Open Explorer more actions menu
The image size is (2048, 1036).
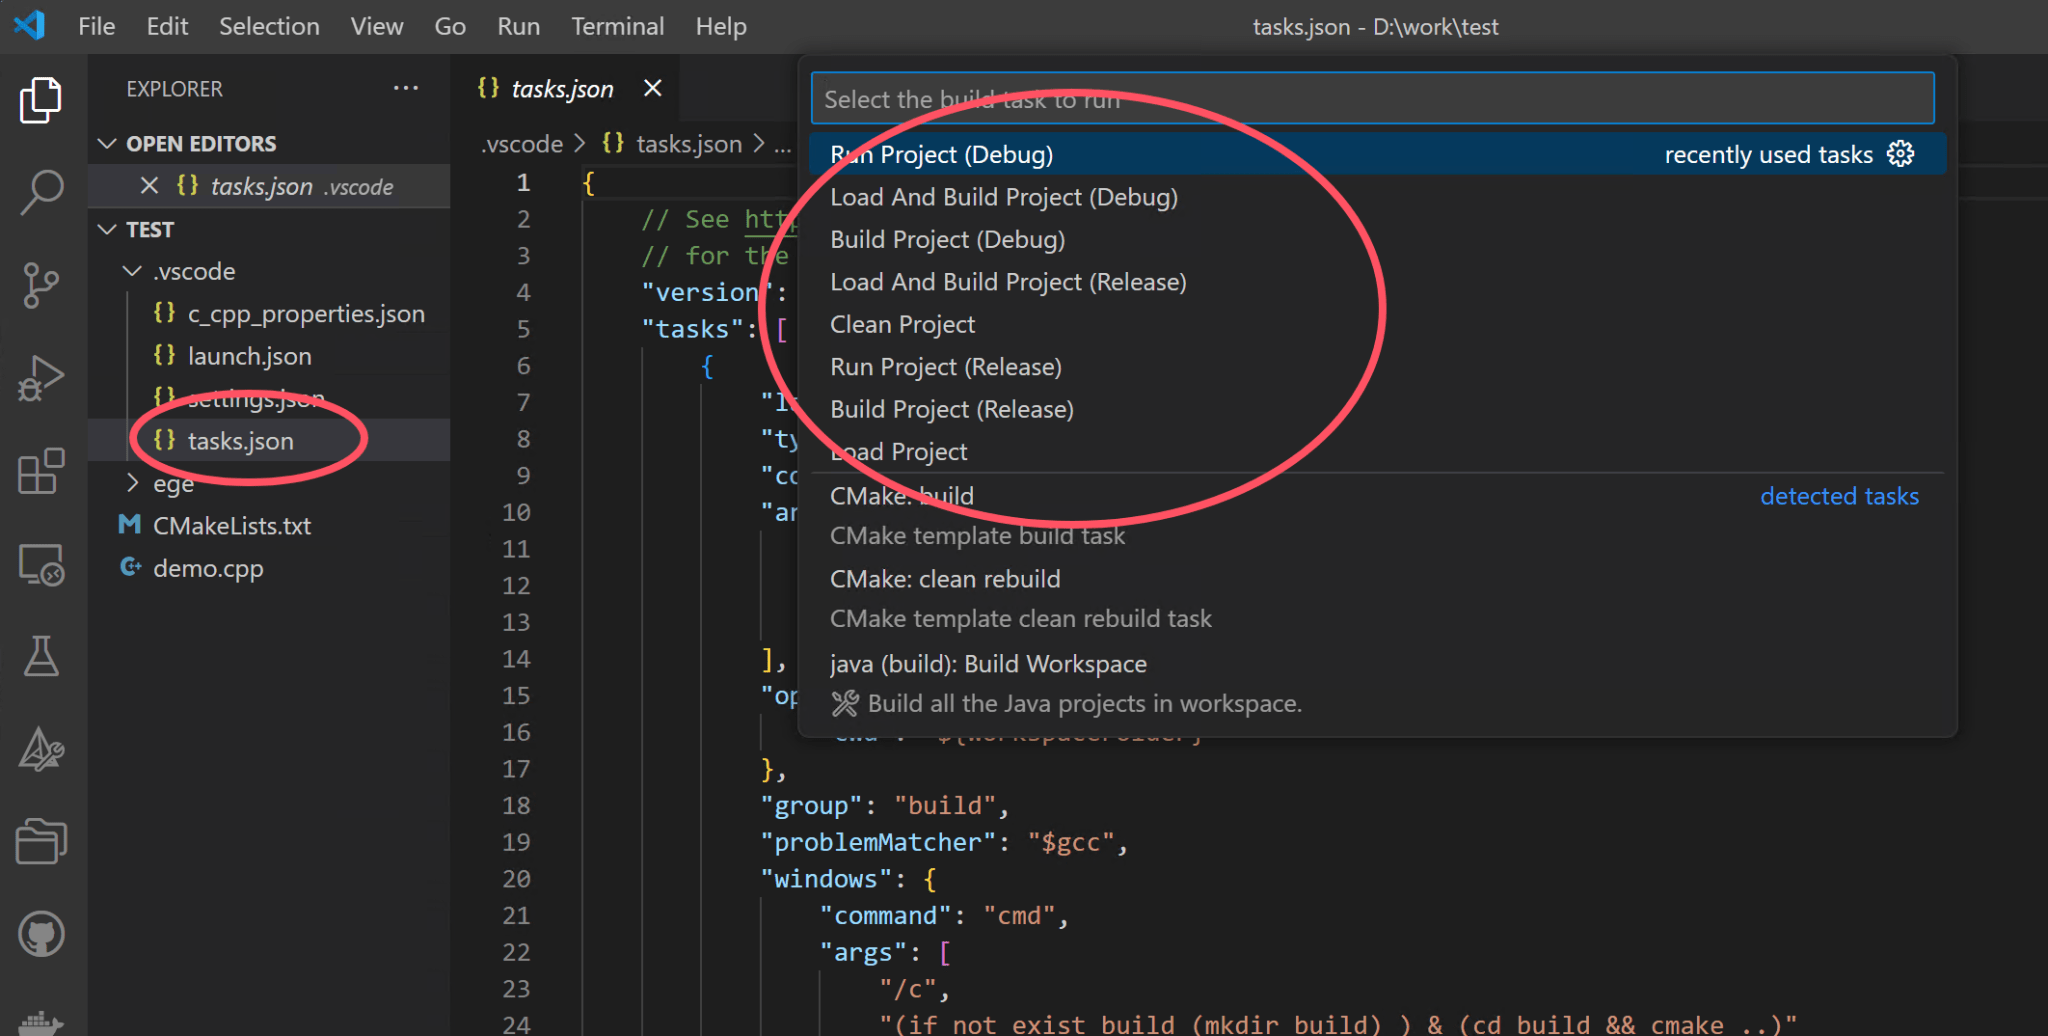[406, 88]
